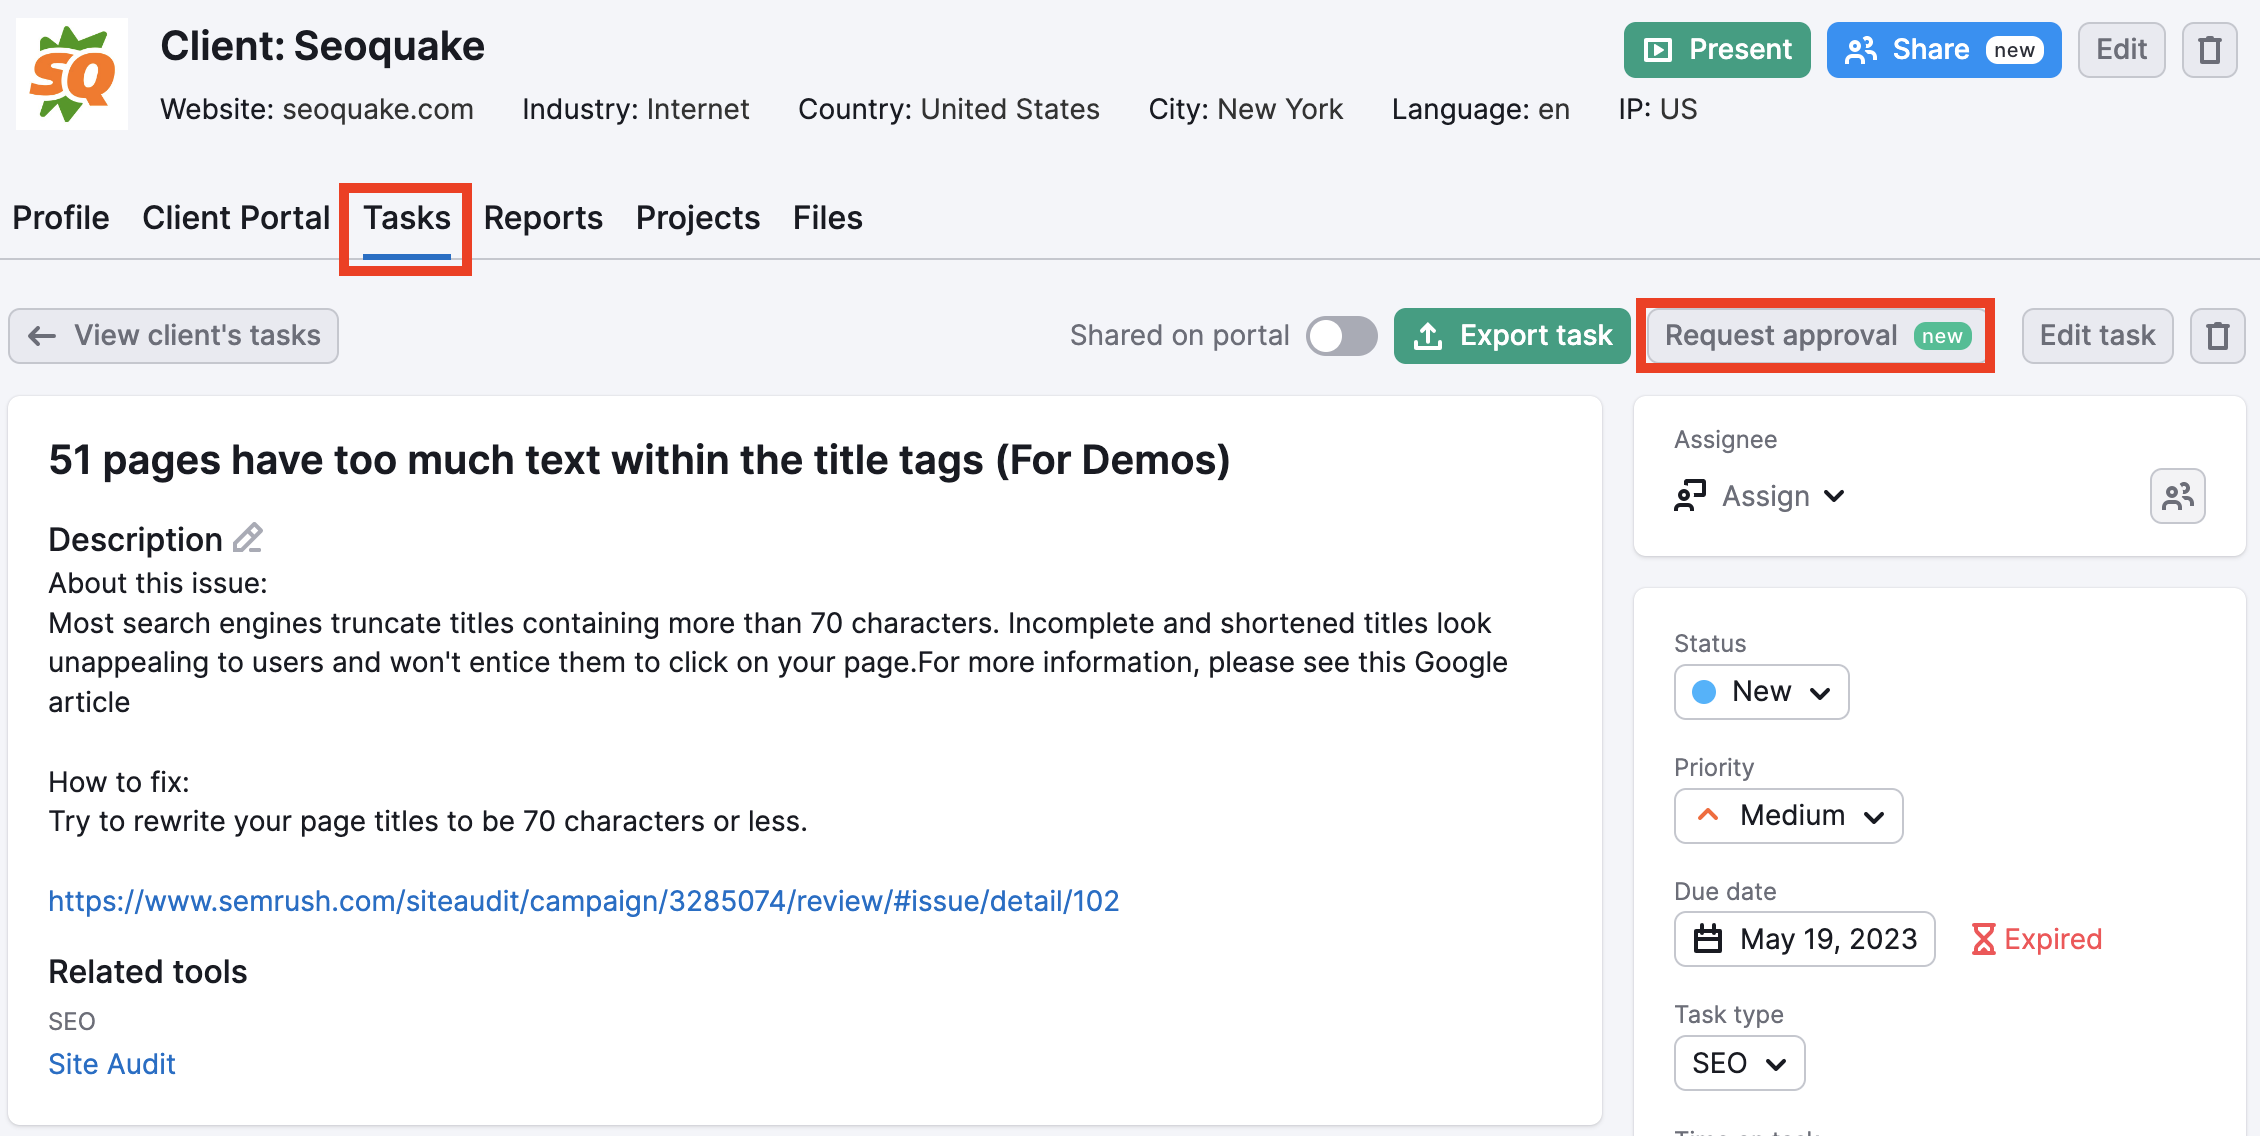
Task: Click Language: en text
Action: pos(1481,109)
